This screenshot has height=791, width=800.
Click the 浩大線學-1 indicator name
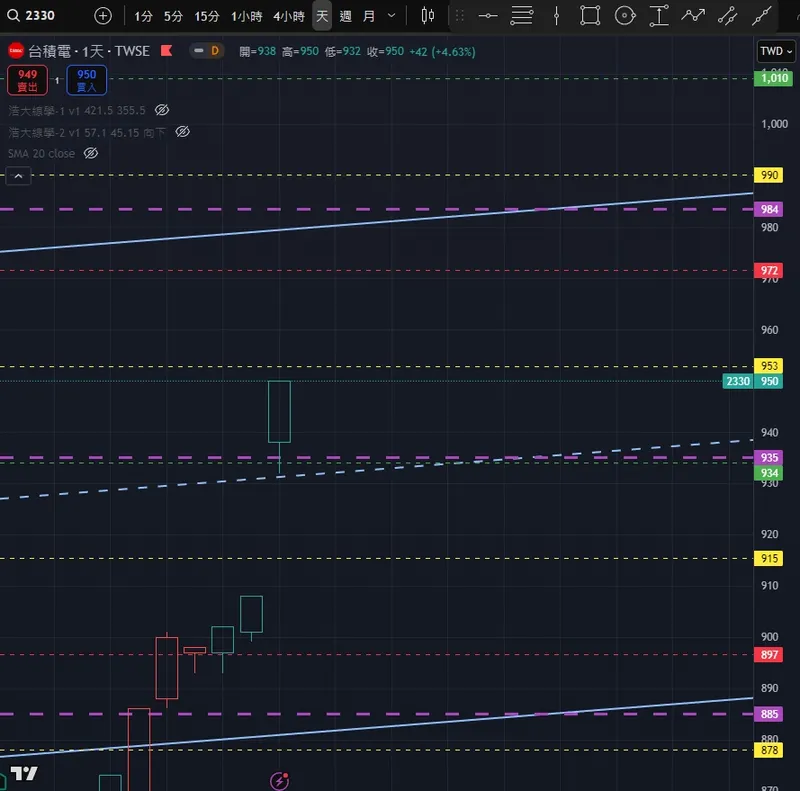36,110
